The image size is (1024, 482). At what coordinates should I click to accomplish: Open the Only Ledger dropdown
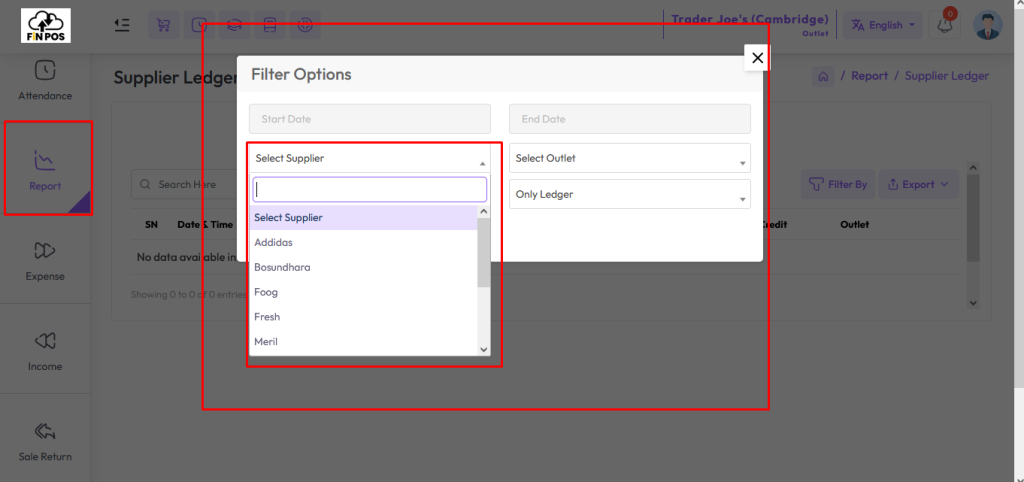click(x=630, y=194)
